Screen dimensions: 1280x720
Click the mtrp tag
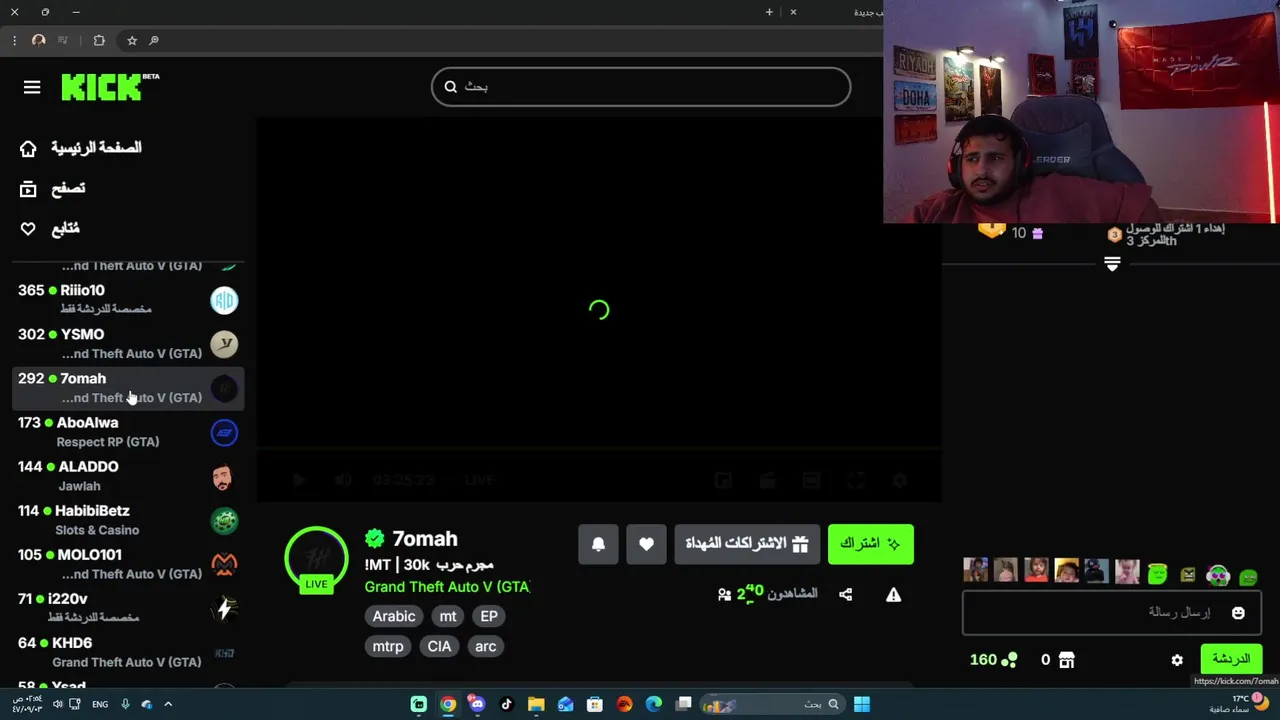pyautogui.click(x=388, y=646)
